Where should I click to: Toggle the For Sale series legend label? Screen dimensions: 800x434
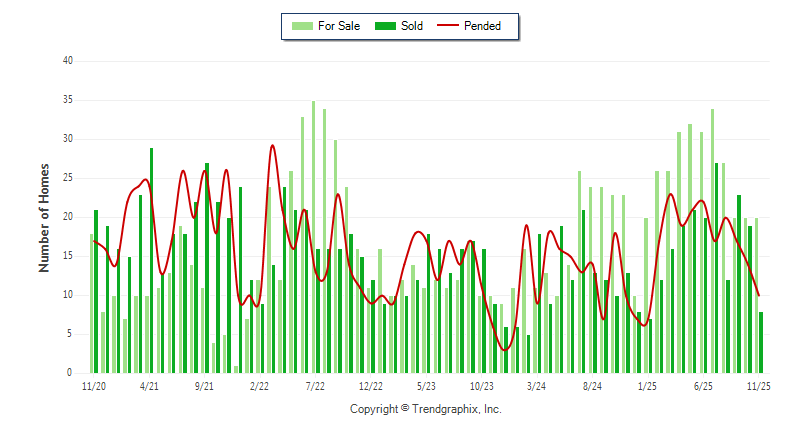pyautogui.click(x=338, y=26)
